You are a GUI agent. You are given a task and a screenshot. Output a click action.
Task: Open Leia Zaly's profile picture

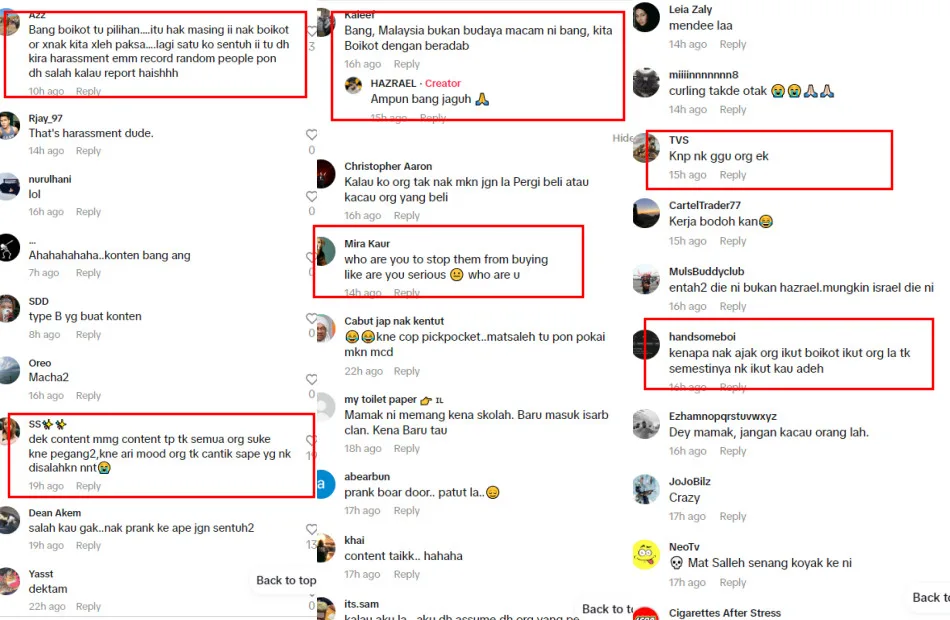[x=646, y=18]
